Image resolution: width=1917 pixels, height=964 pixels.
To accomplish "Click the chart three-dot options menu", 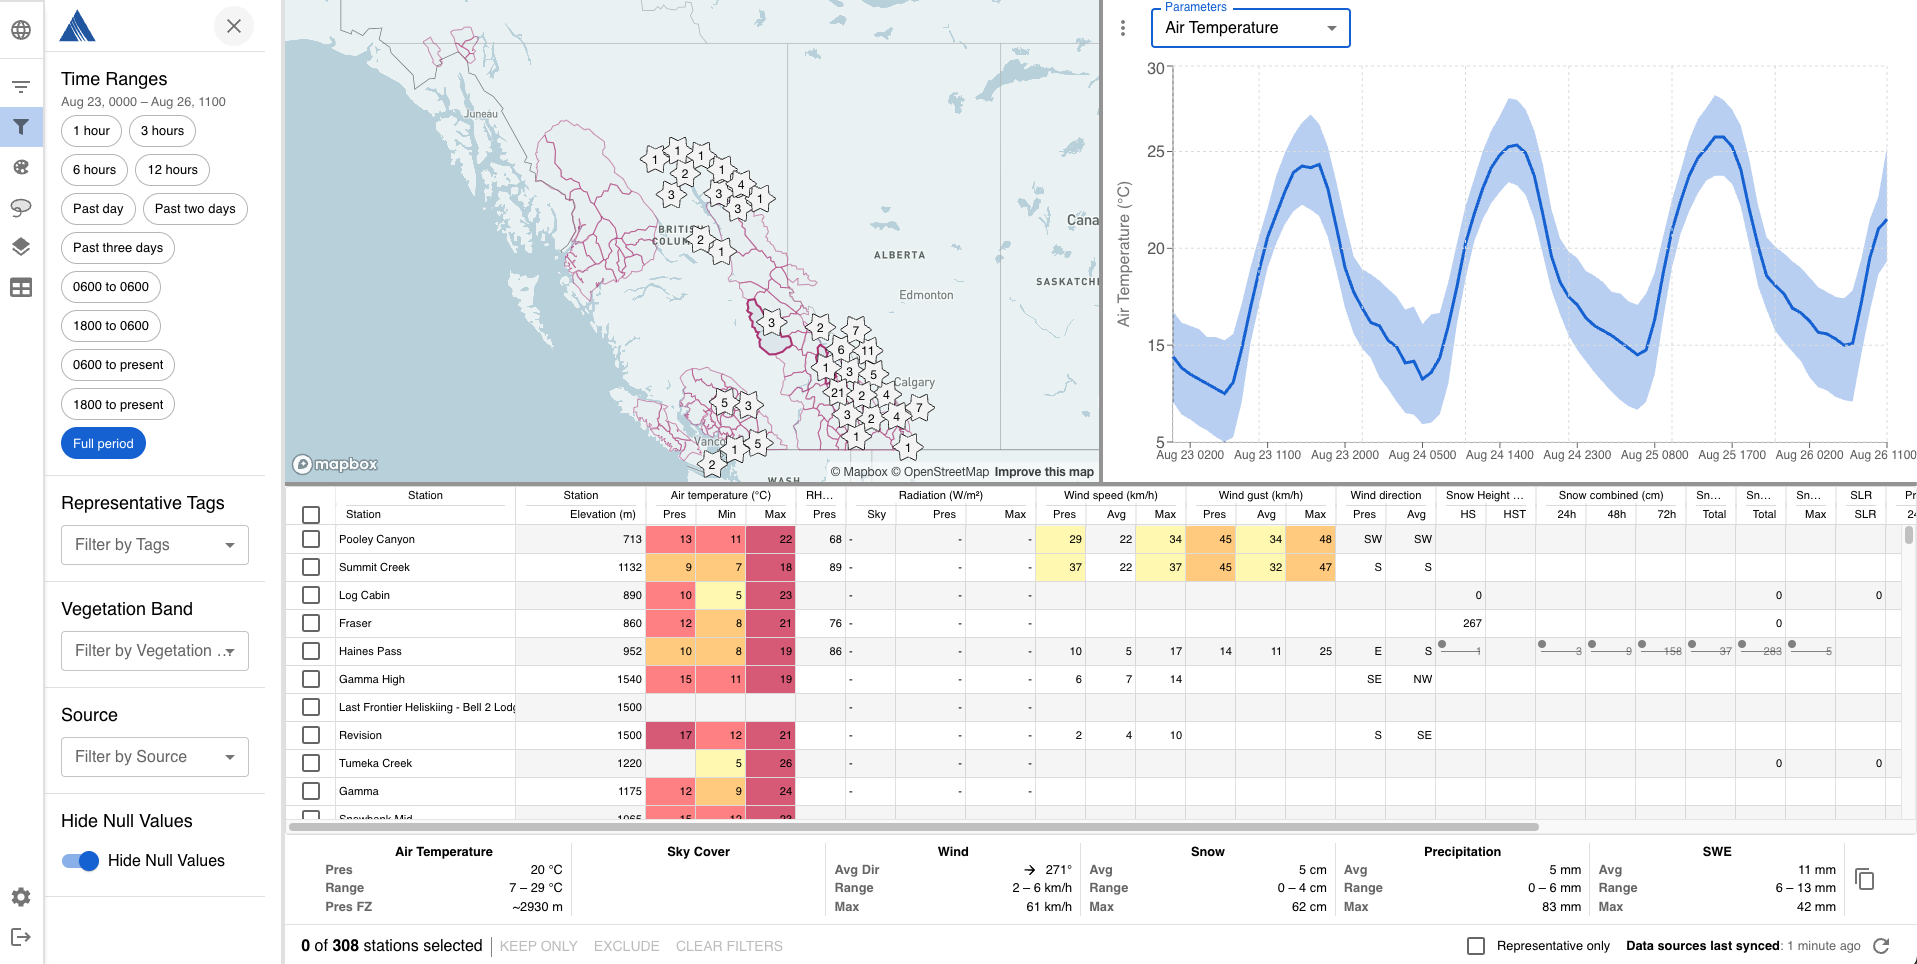I will coord(1123,28).
